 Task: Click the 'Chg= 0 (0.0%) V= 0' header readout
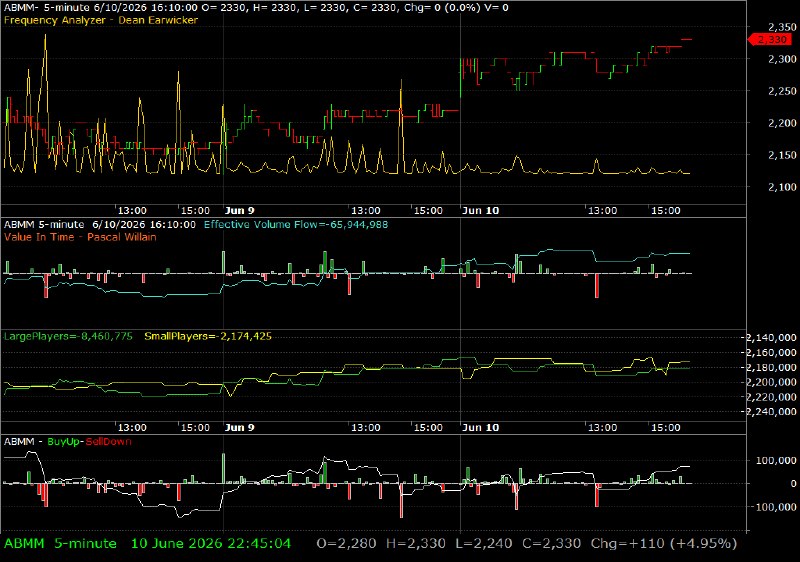click(456, 8)
